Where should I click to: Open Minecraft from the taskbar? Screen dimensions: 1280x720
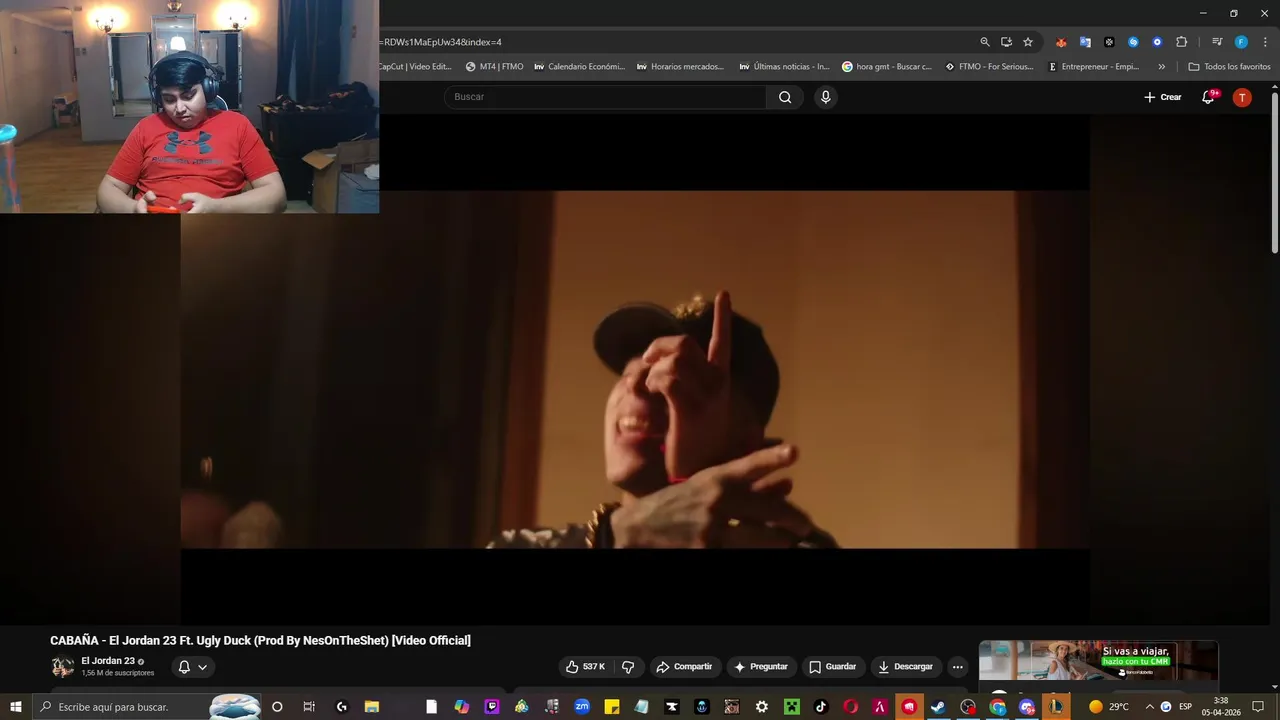(791, 707)
